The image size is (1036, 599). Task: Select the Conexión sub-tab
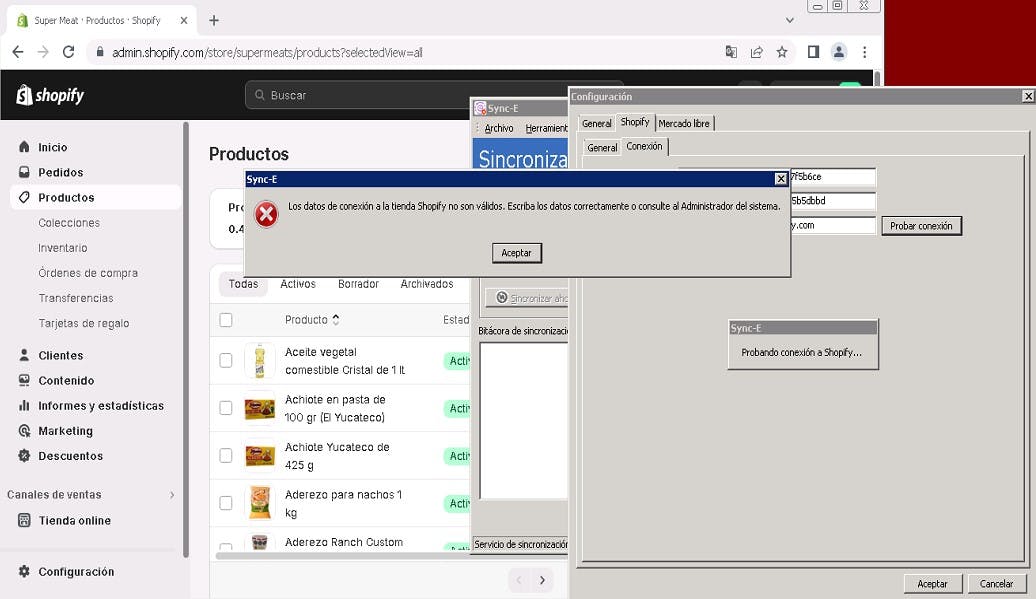click(x=644, y=146)
